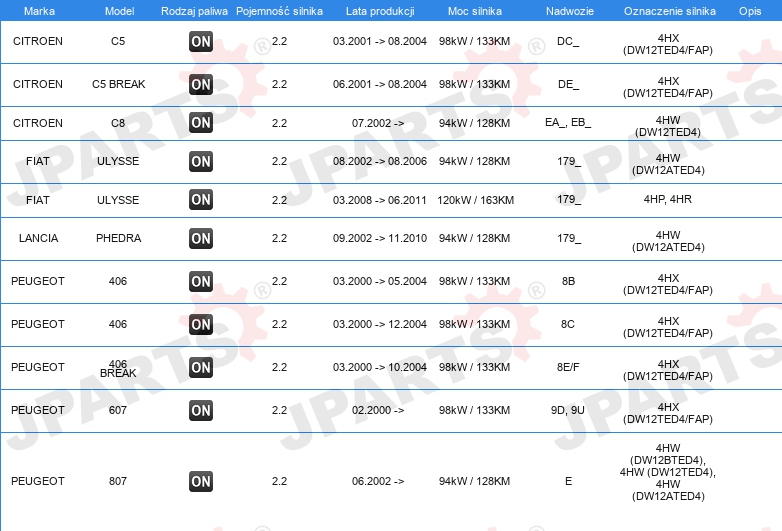782x531 pixels.
Task: Select the 406 BREAK model cell
Action: 118,368
